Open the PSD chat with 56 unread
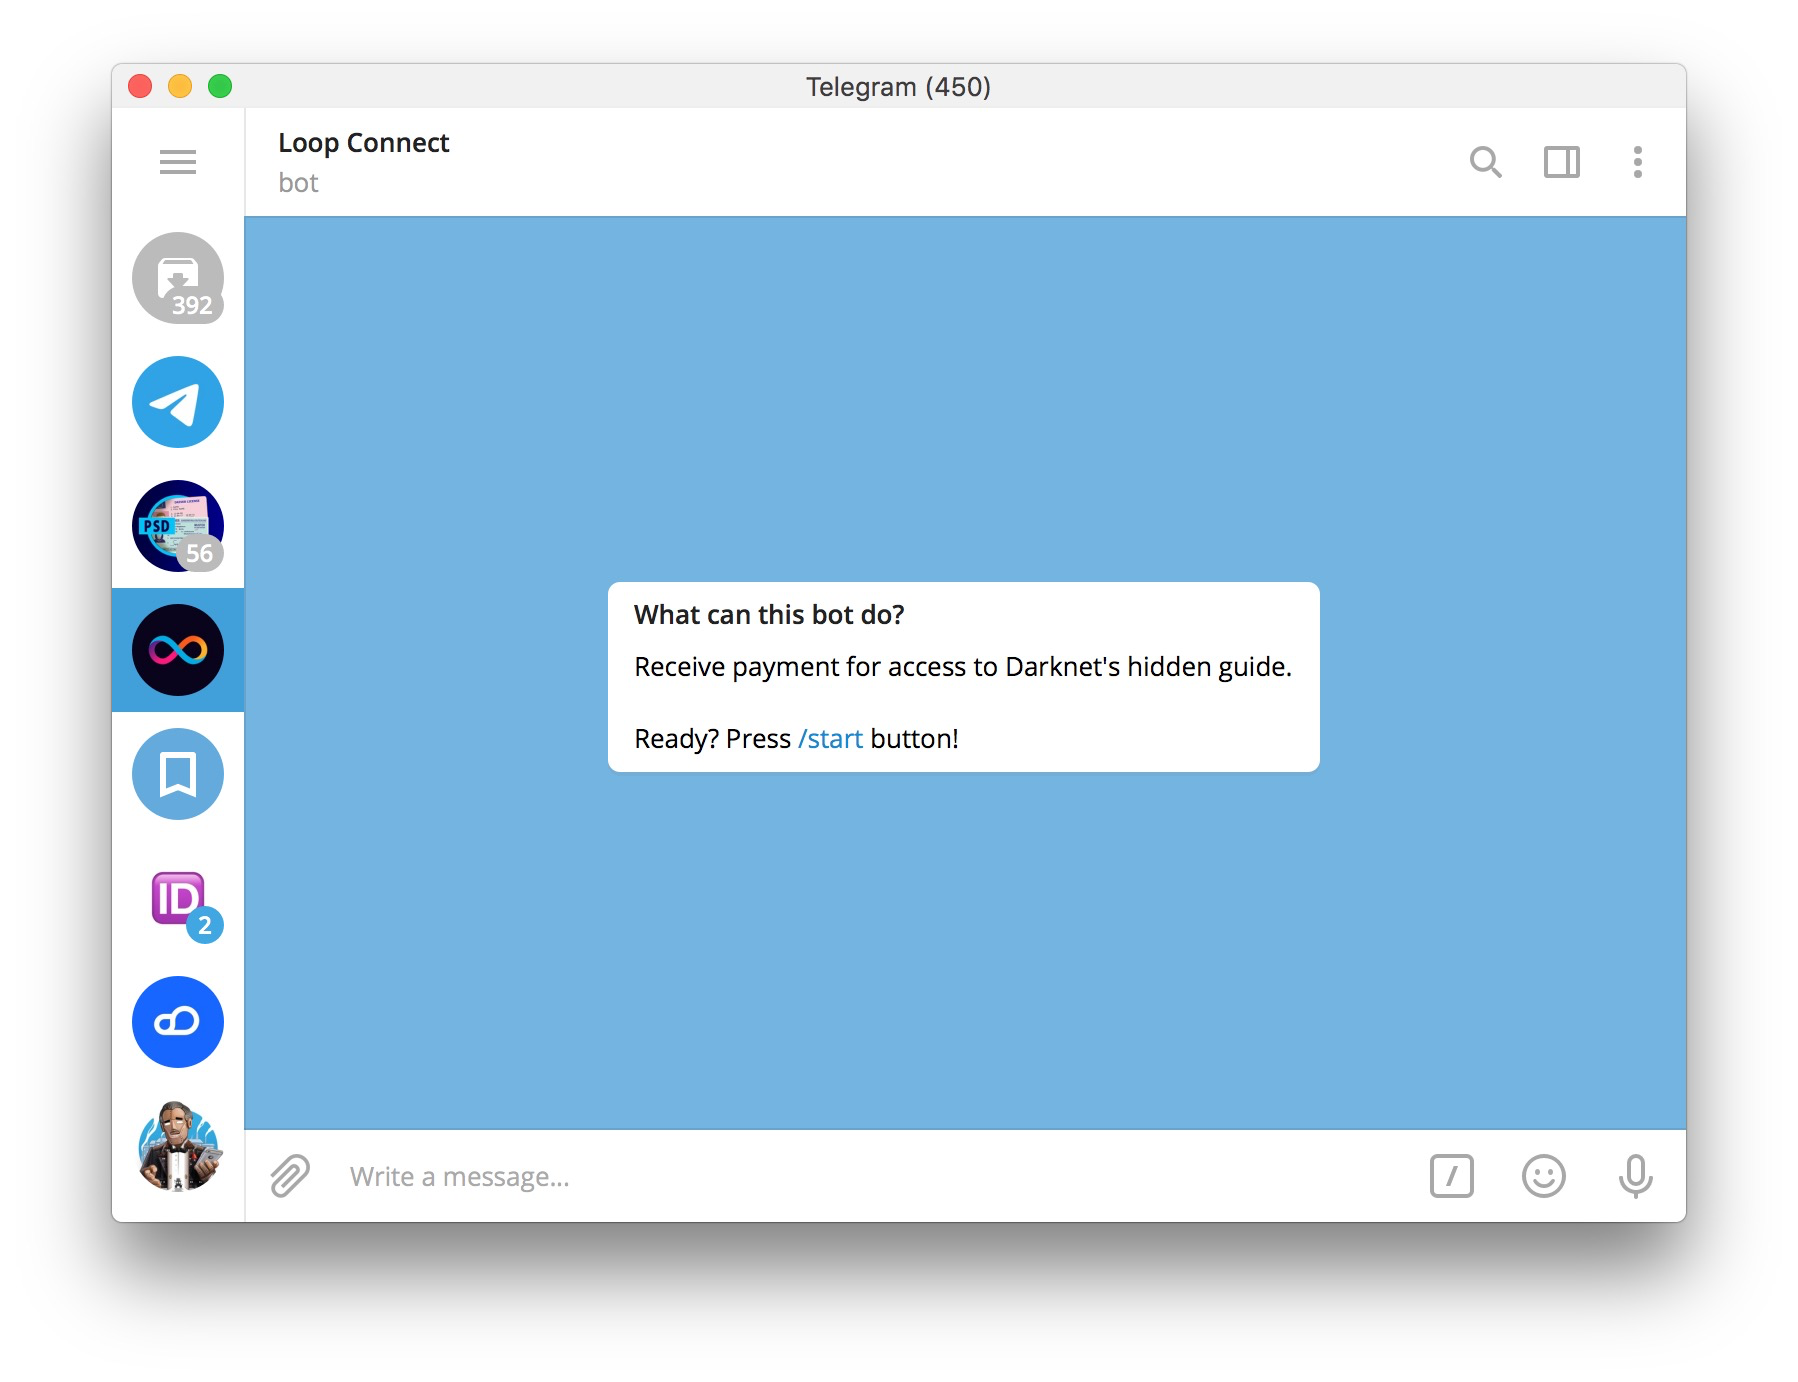 [178, 526]
